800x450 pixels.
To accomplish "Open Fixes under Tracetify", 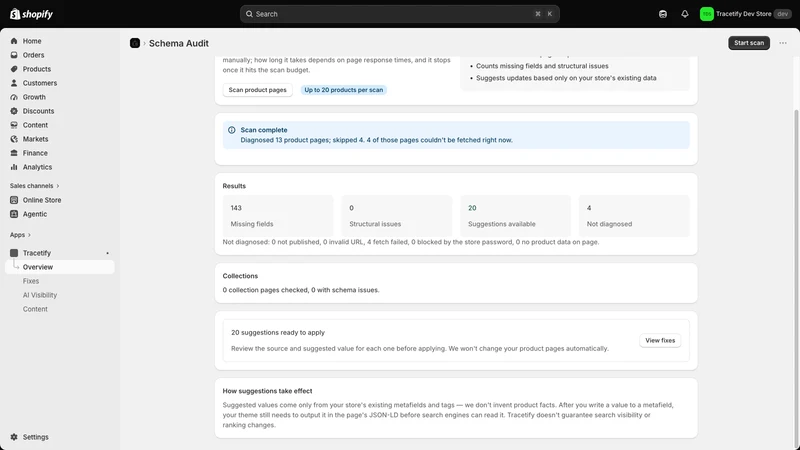I will 31,281.
